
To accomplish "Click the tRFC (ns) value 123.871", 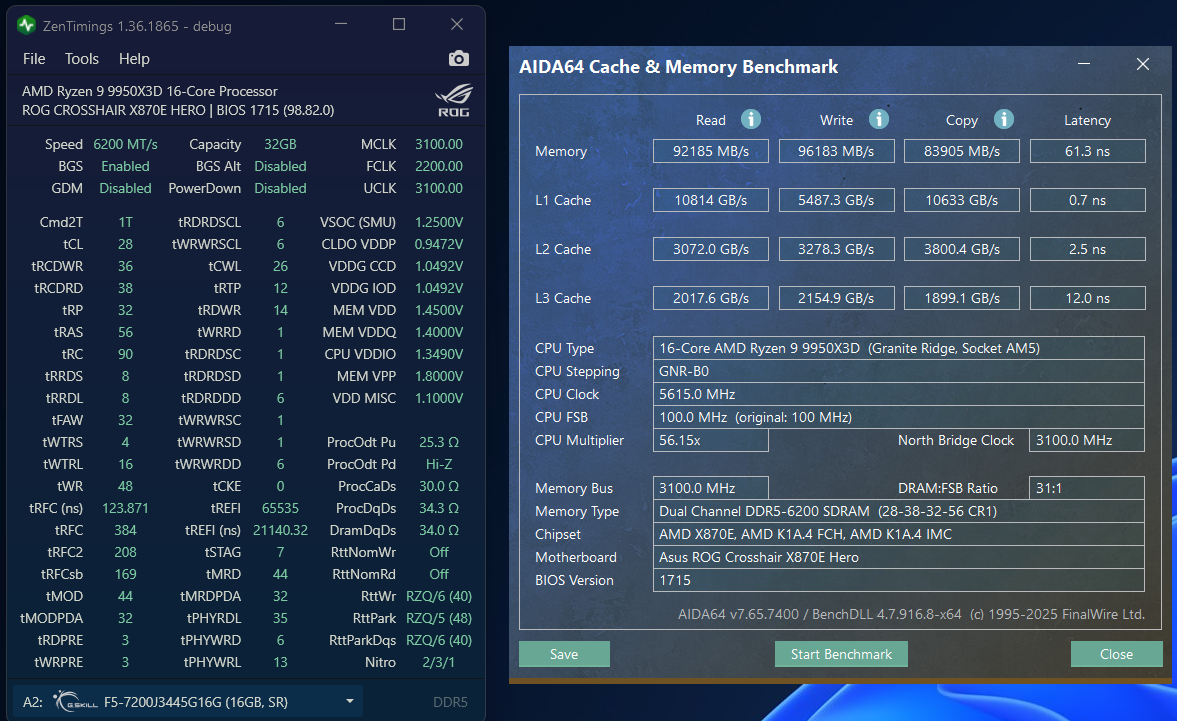I will 125,508.
